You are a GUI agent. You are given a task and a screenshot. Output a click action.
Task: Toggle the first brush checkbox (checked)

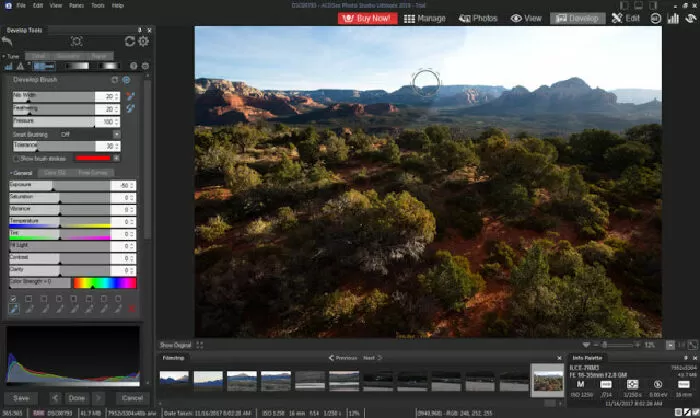point(13,298)
